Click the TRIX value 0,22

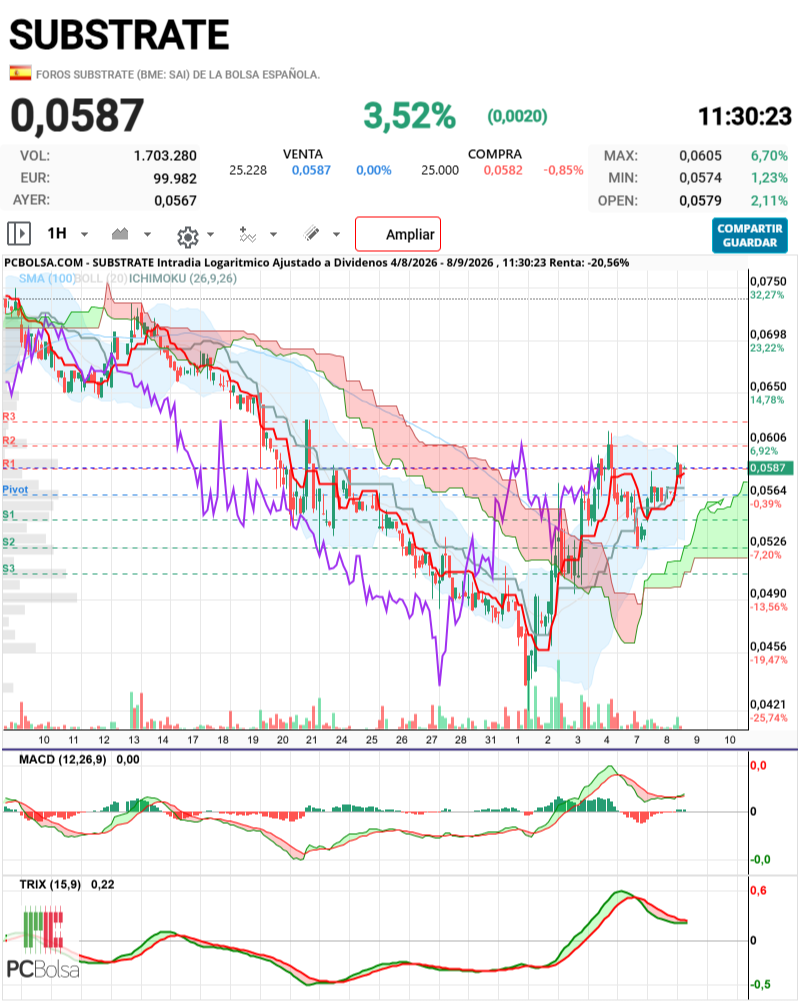pyautogui.click(x=103, y=884)
